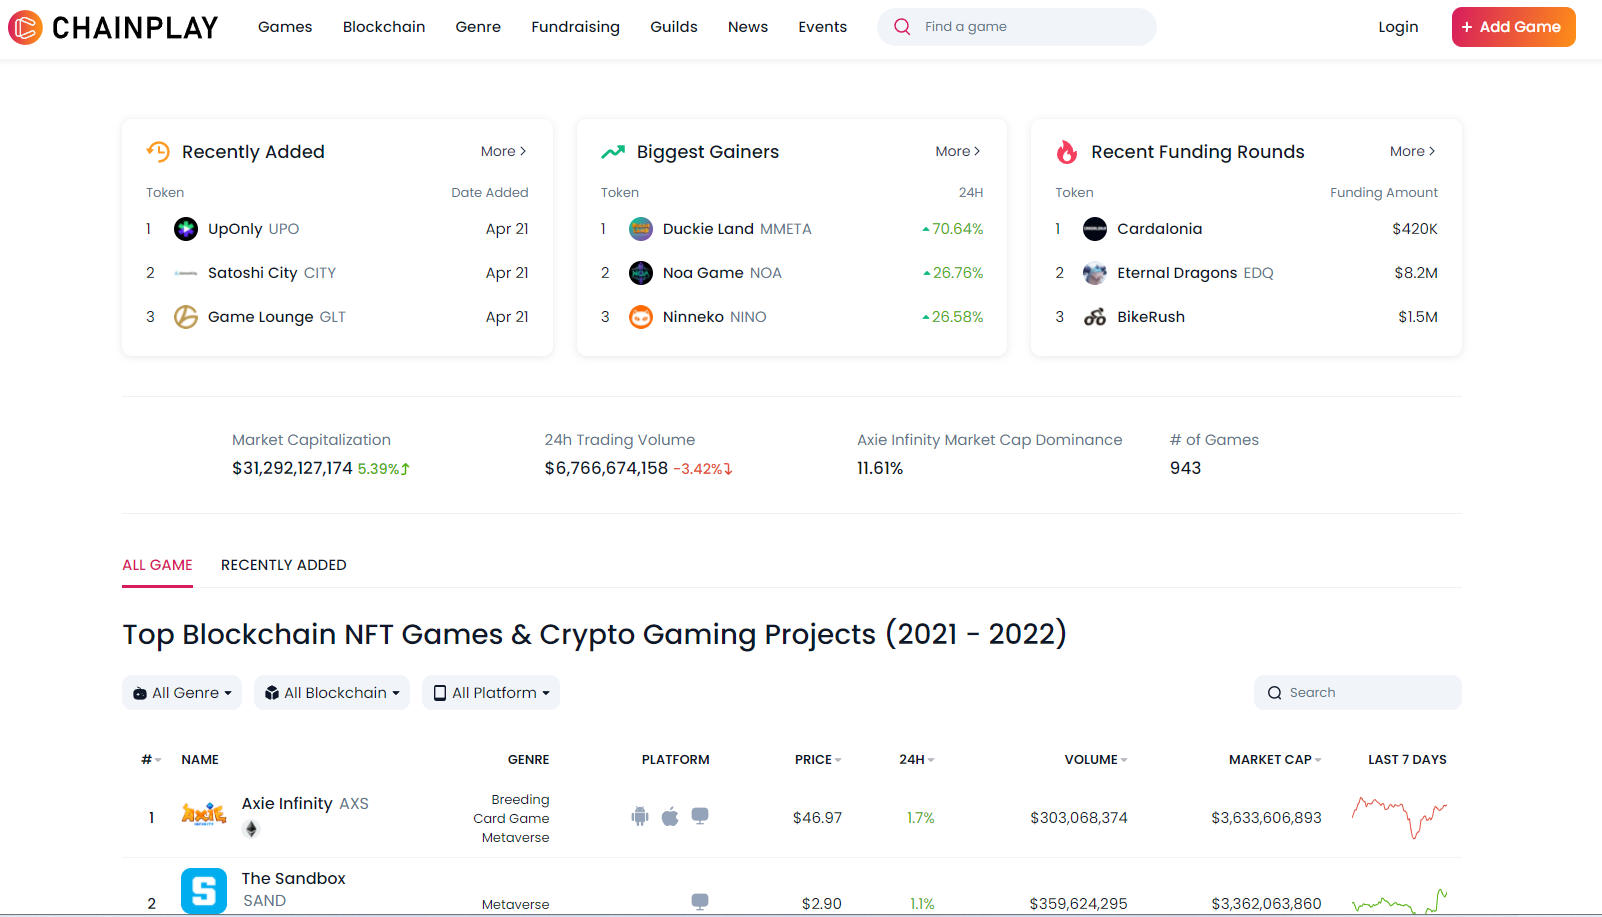Click the Satoshi City token icon
Image resolution: width=1602 pixels, height=917 pixels.
[186, 273]
